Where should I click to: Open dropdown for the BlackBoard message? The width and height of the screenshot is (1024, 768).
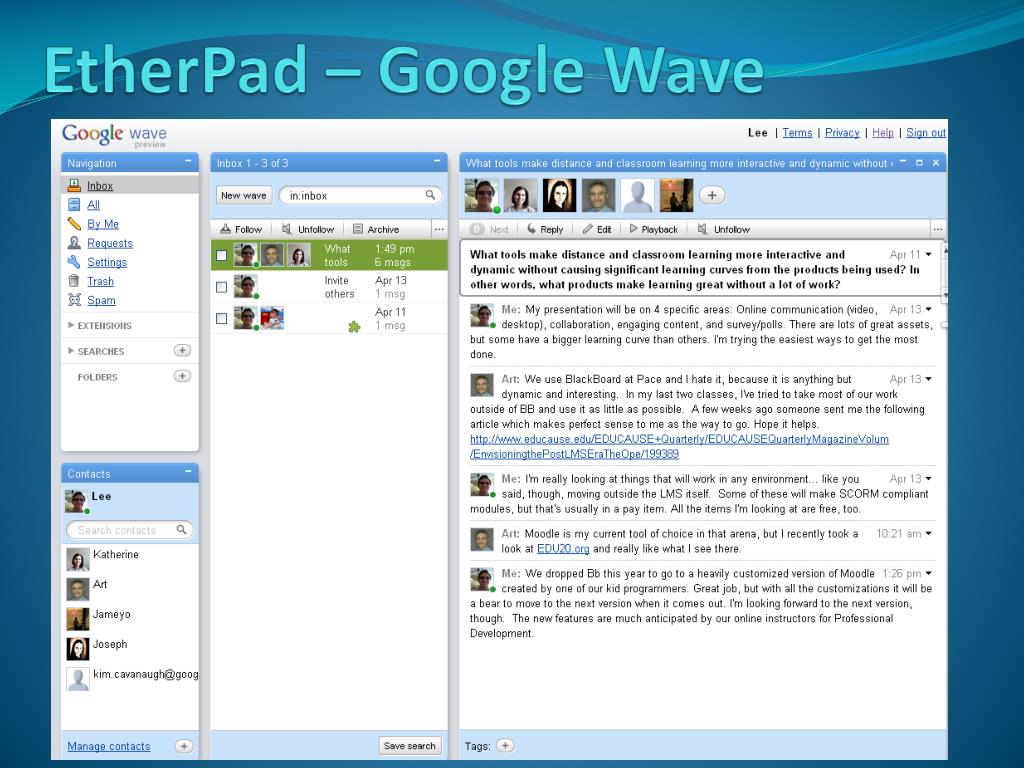pos(929,379)
